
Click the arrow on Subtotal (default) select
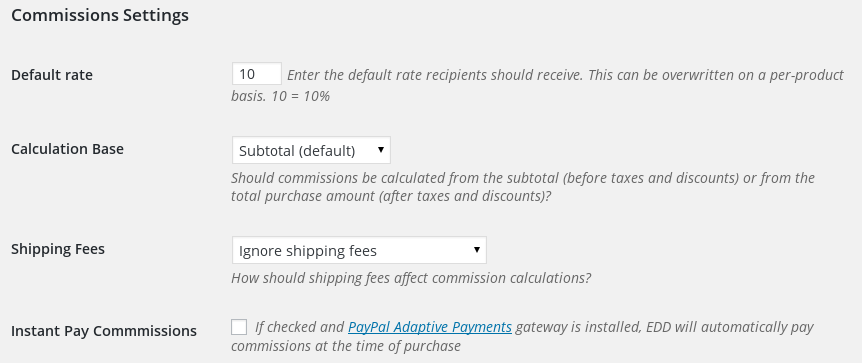(x=380, y=150)
